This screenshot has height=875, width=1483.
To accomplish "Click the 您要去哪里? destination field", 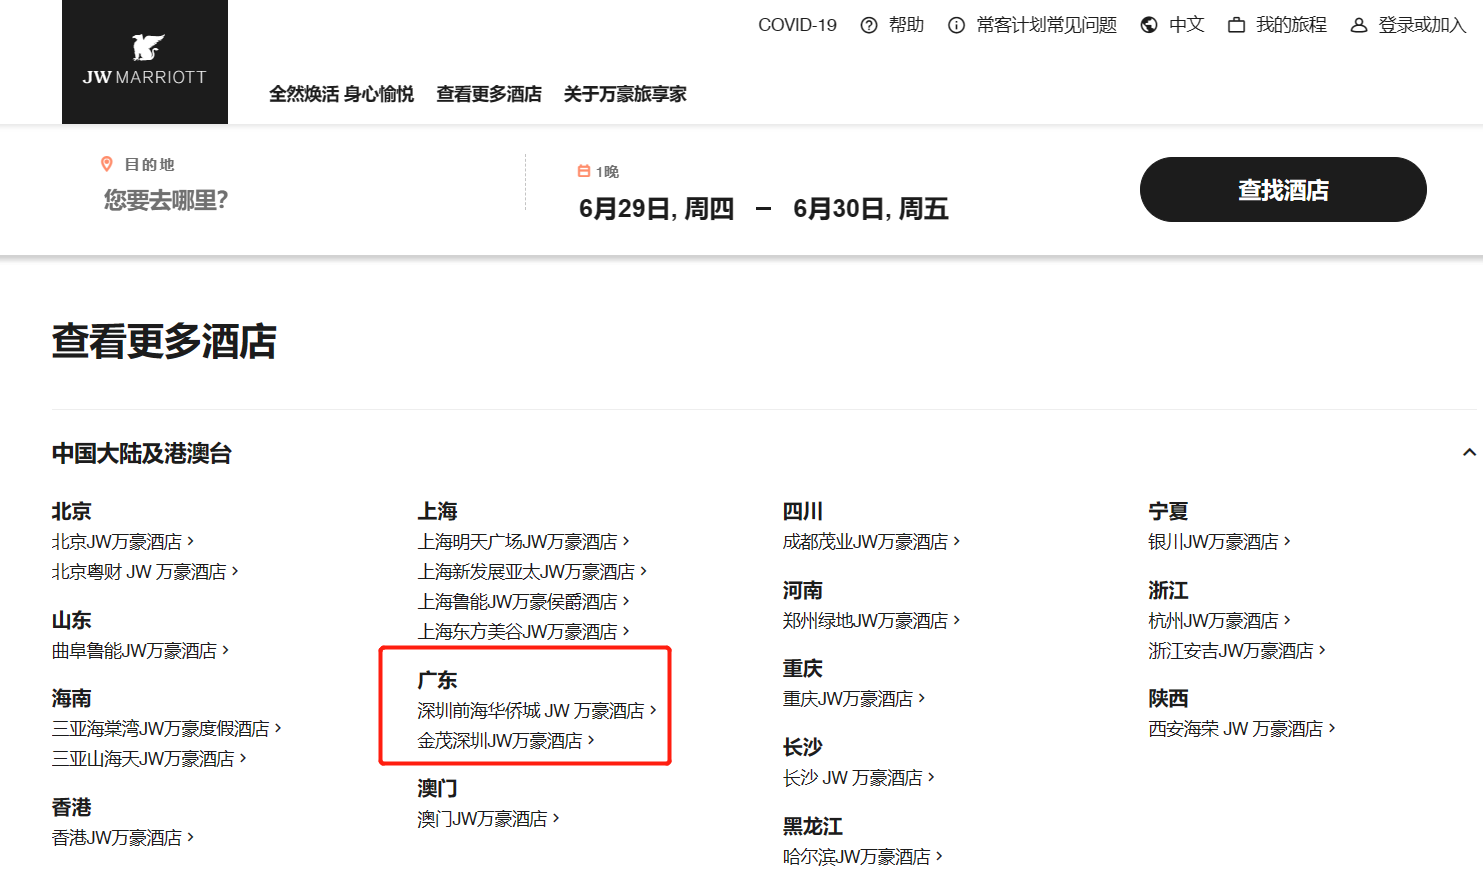I will (x=166, y=201).
